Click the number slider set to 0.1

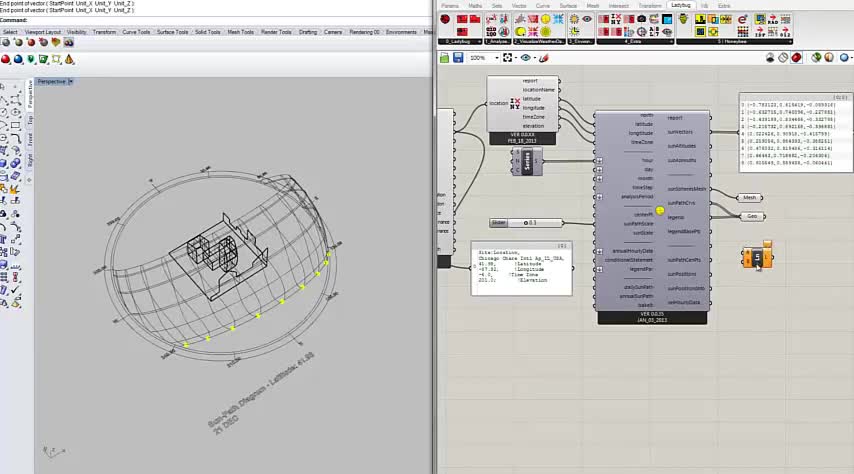[x=526, y=223]
